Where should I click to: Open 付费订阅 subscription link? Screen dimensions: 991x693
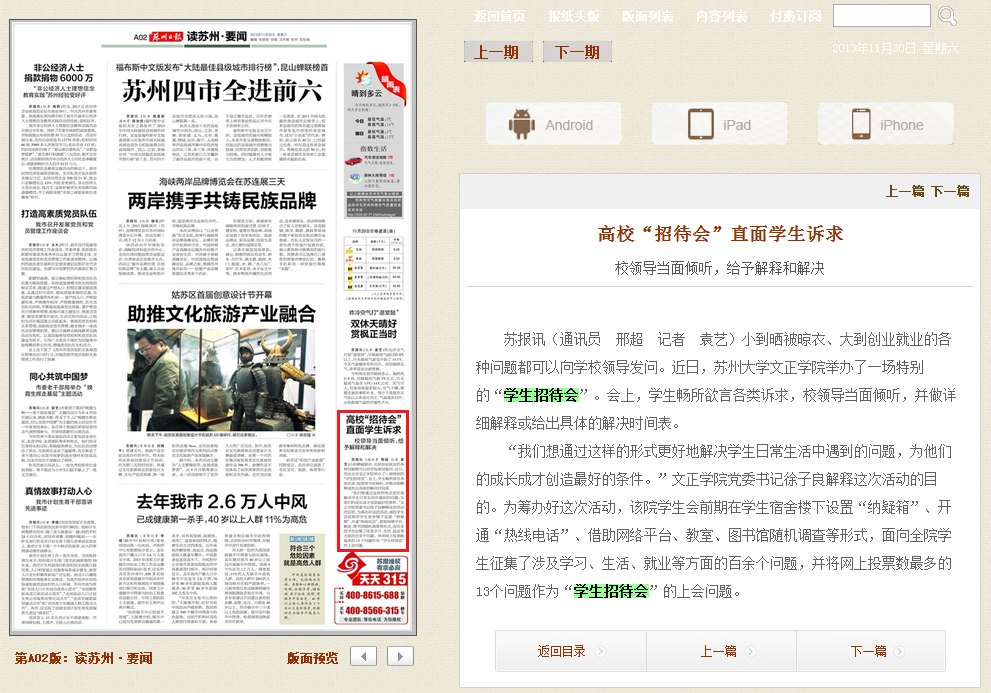pos(796,17)
